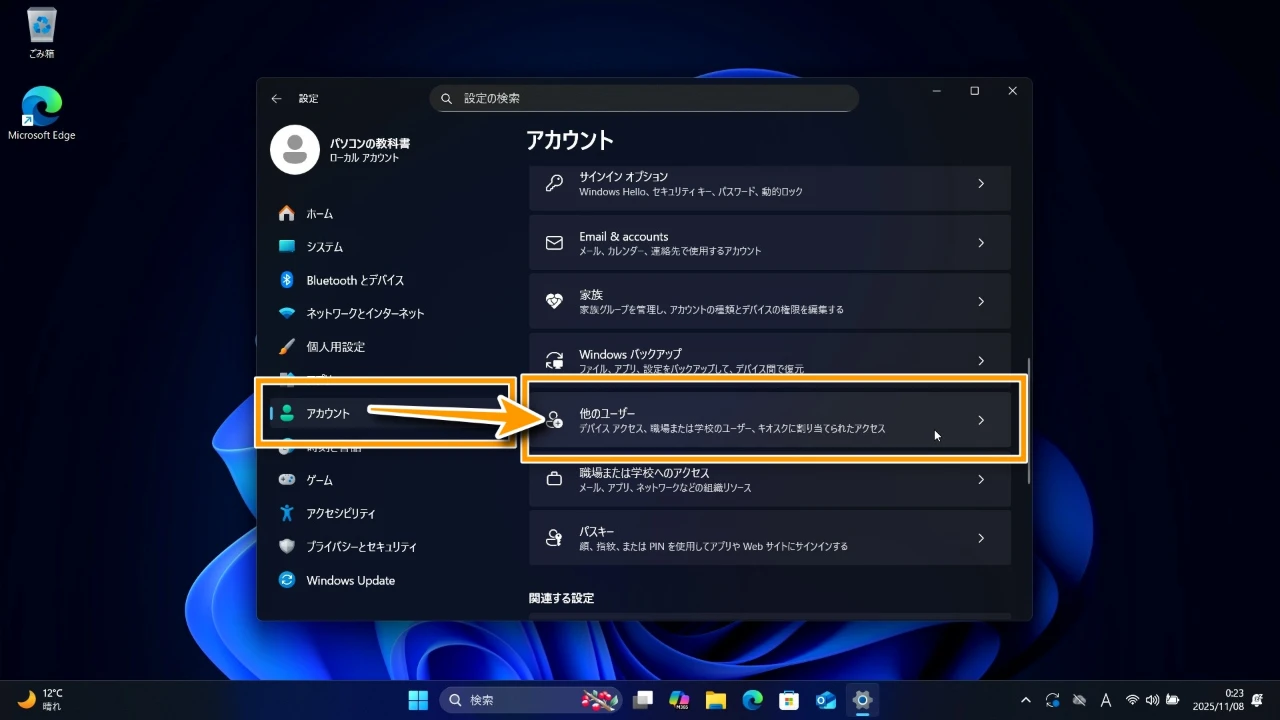The width and height of the screenshot is (1280, 720).
Task: Open 職場または学校へのアクセス row
Action: 770,479
